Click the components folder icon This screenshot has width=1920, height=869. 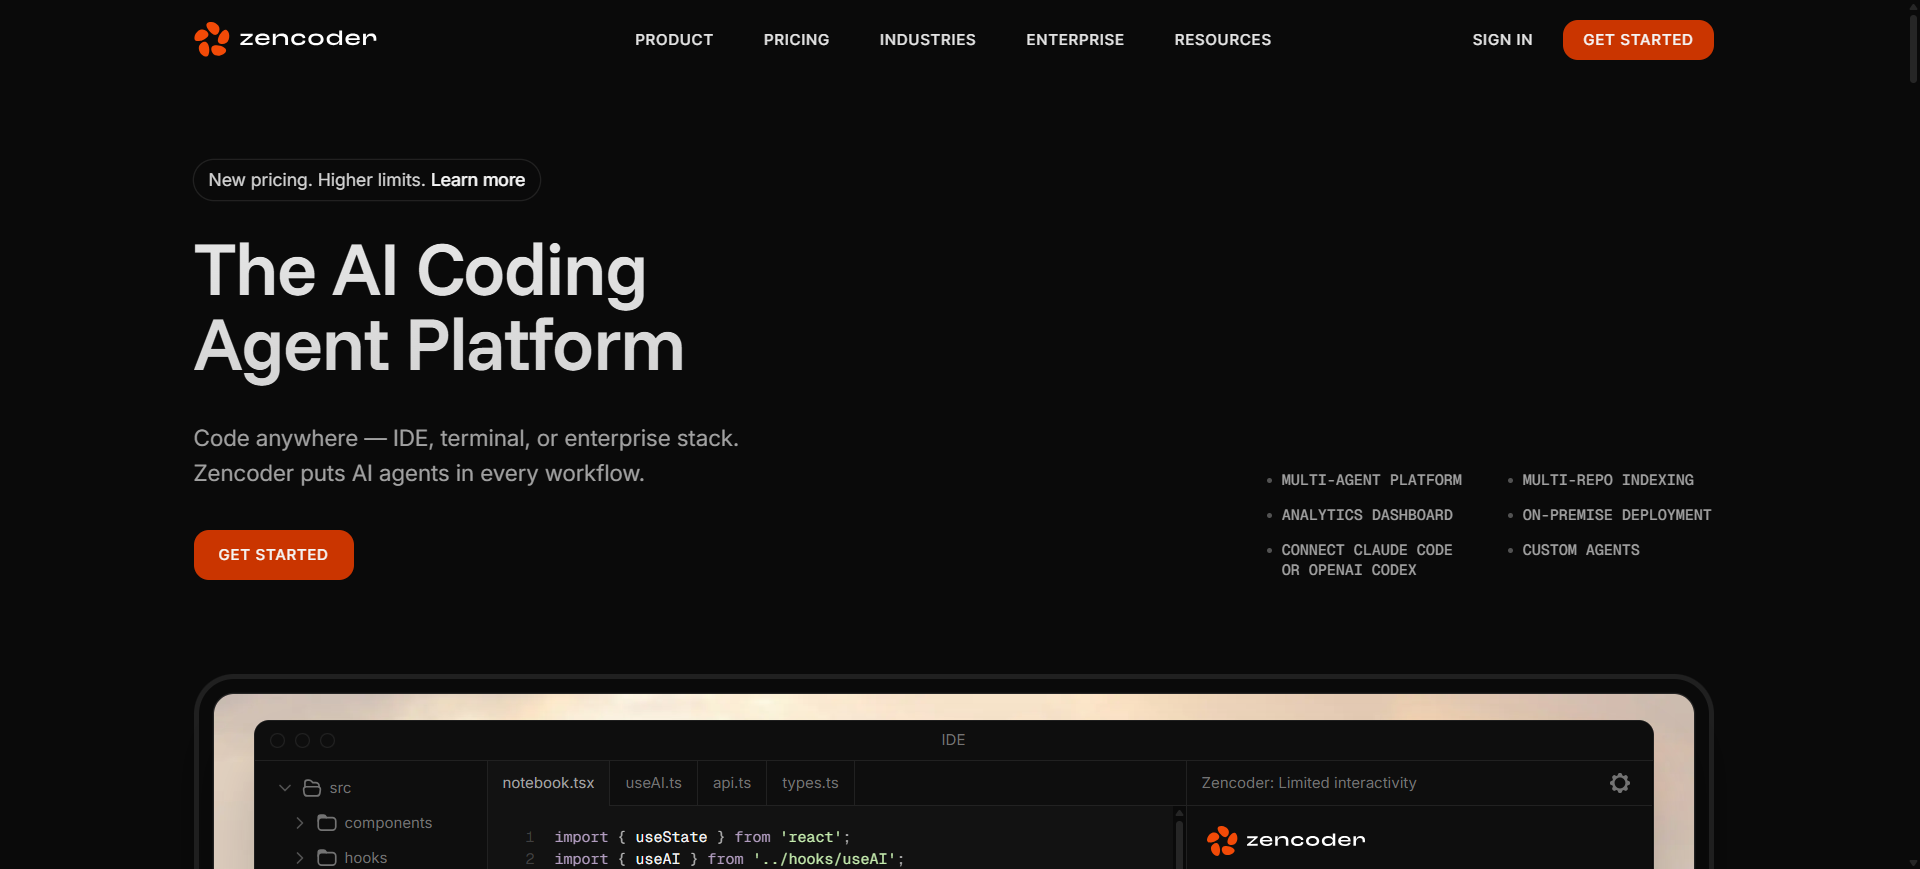tap(327, 823)
